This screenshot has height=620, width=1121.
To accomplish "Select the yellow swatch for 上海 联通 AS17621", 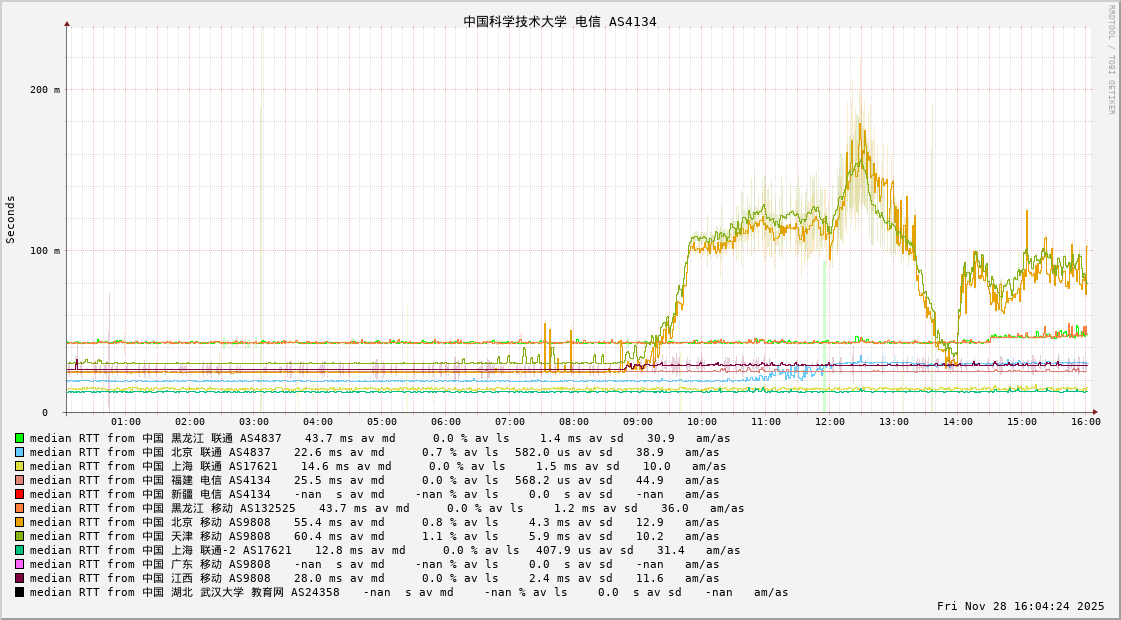I will tap(19, 466).
